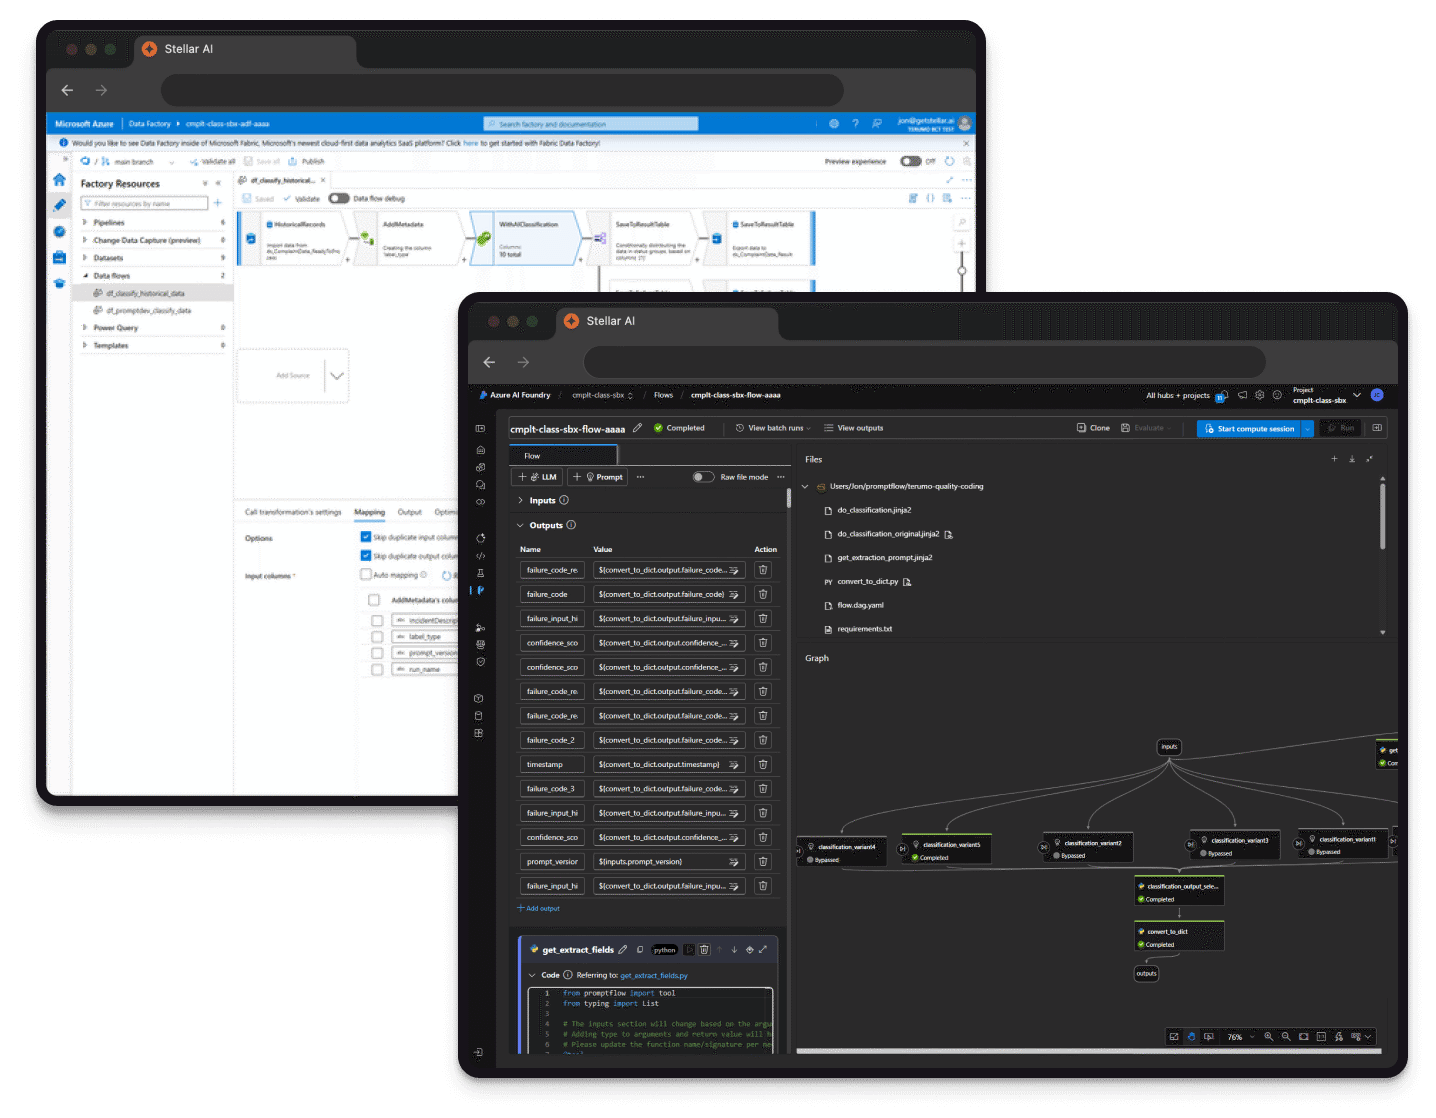Add a Prompt node

[x=598, y=477]
